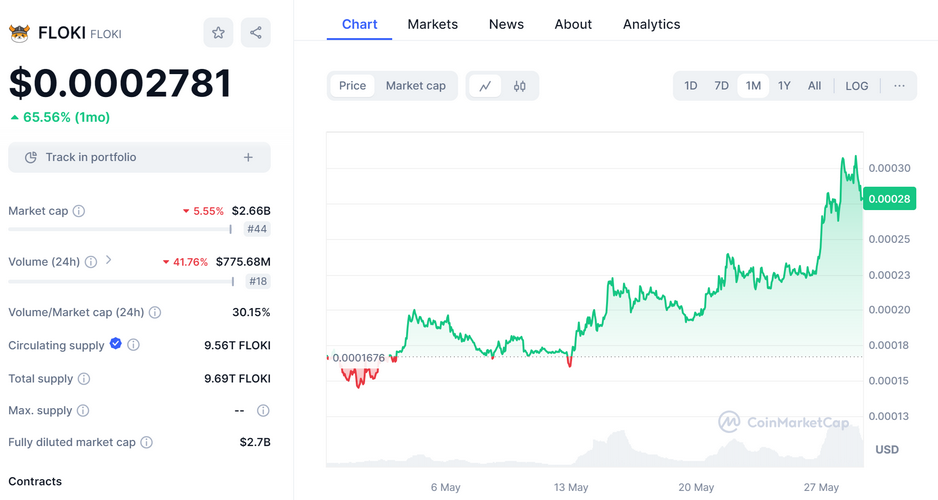The width and height of the screenshot is (938, 500).
Task: Toggle chart to Market cap view
Action: point(416,86)
